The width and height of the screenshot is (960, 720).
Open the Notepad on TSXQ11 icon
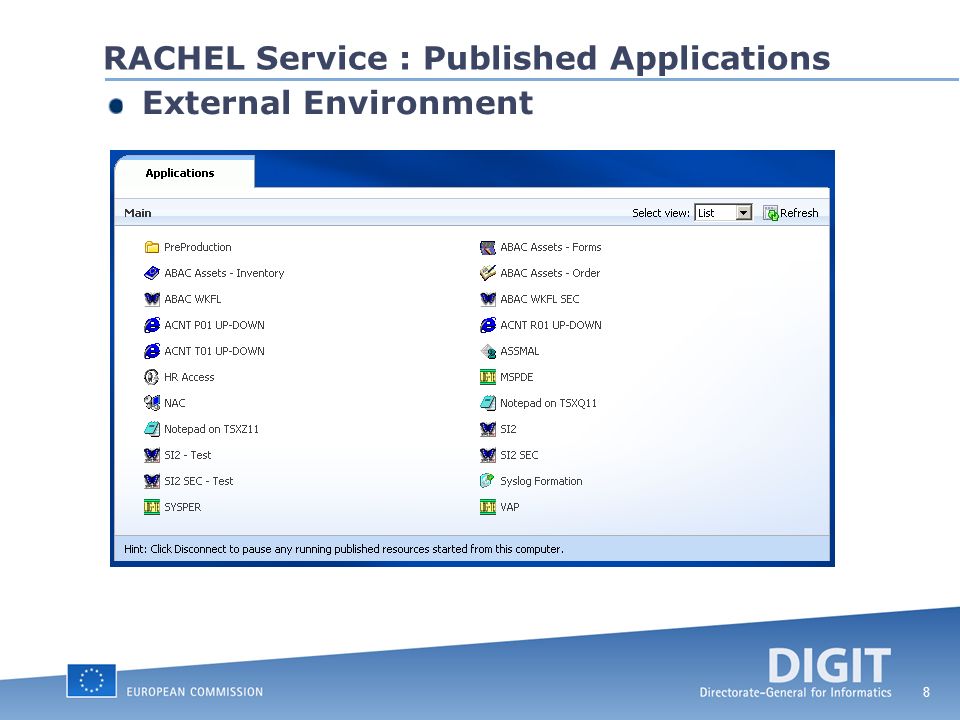[x=488, y=403]
